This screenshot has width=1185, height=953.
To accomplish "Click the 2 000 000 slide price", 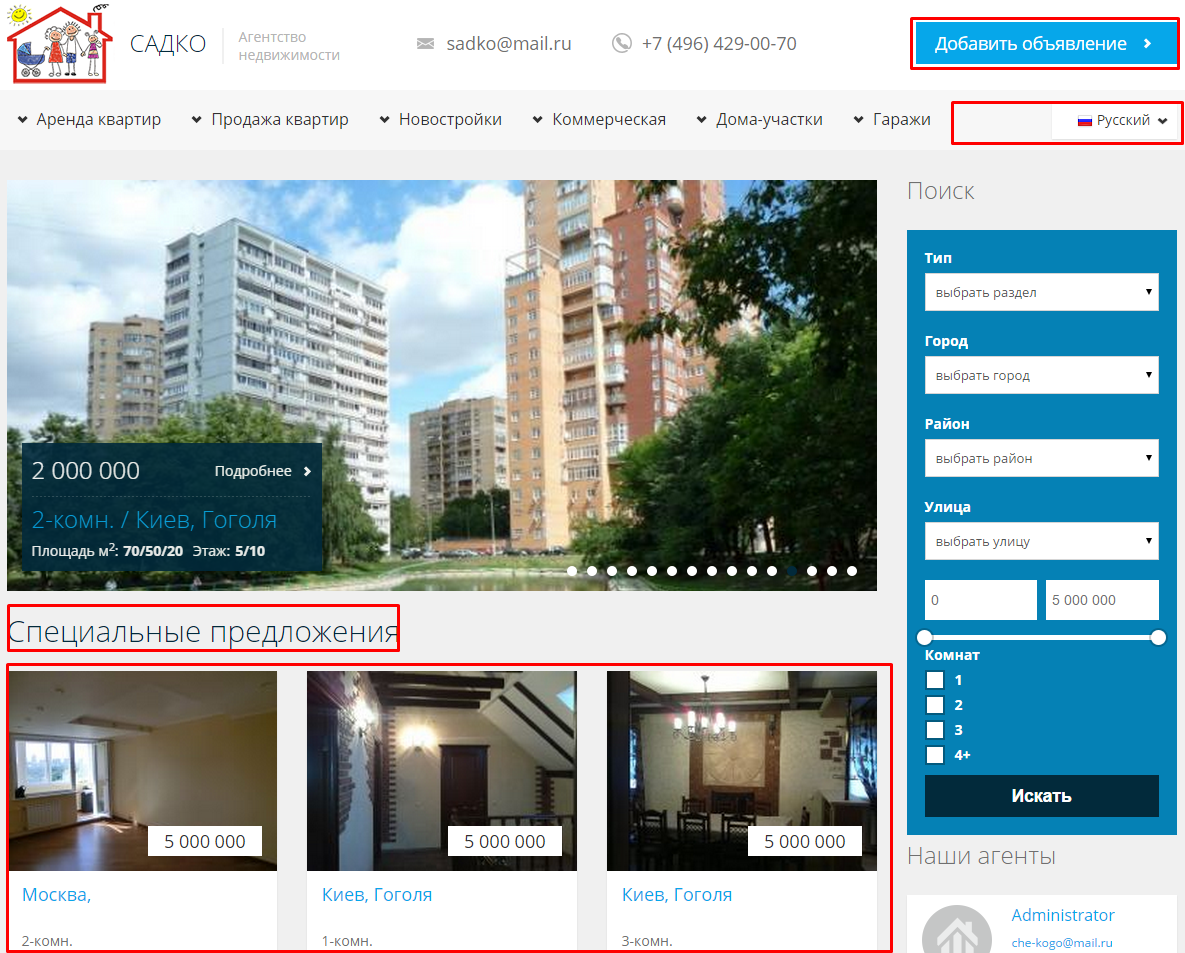I will pyautogui.click(x=85, y=471).
